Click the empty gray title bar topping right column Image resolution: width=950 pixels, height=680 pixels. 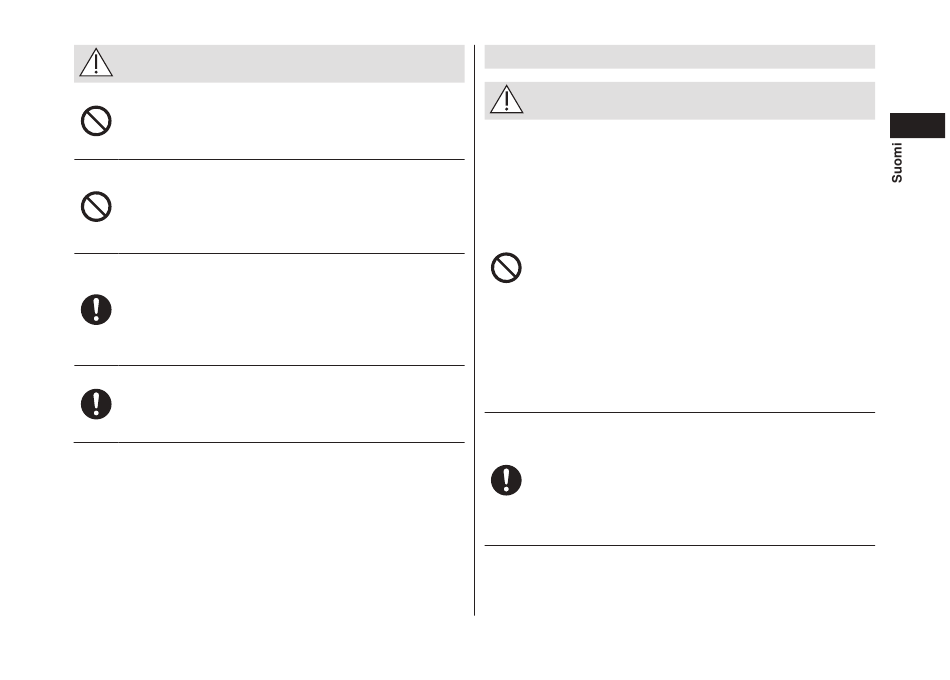click(x=680, y=56)
